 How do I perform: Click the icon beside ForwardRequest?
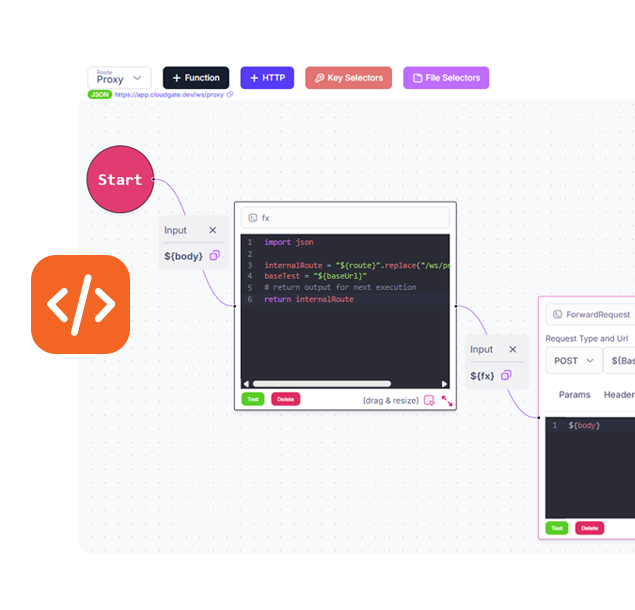point(558,315)
